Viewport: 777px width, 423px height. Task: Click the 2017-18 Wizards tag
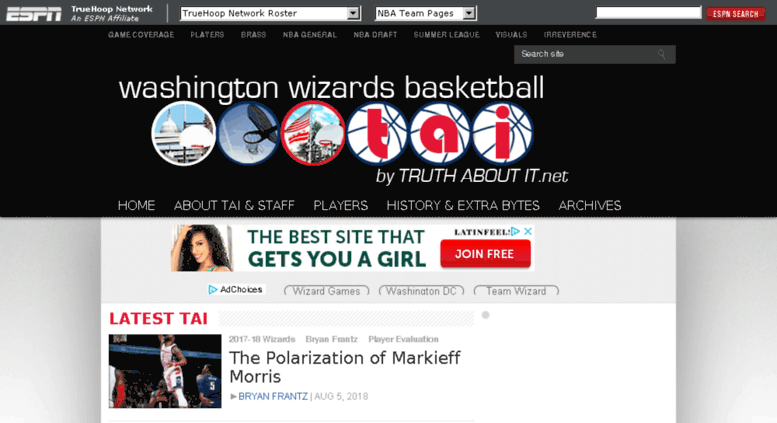point(262,339)
